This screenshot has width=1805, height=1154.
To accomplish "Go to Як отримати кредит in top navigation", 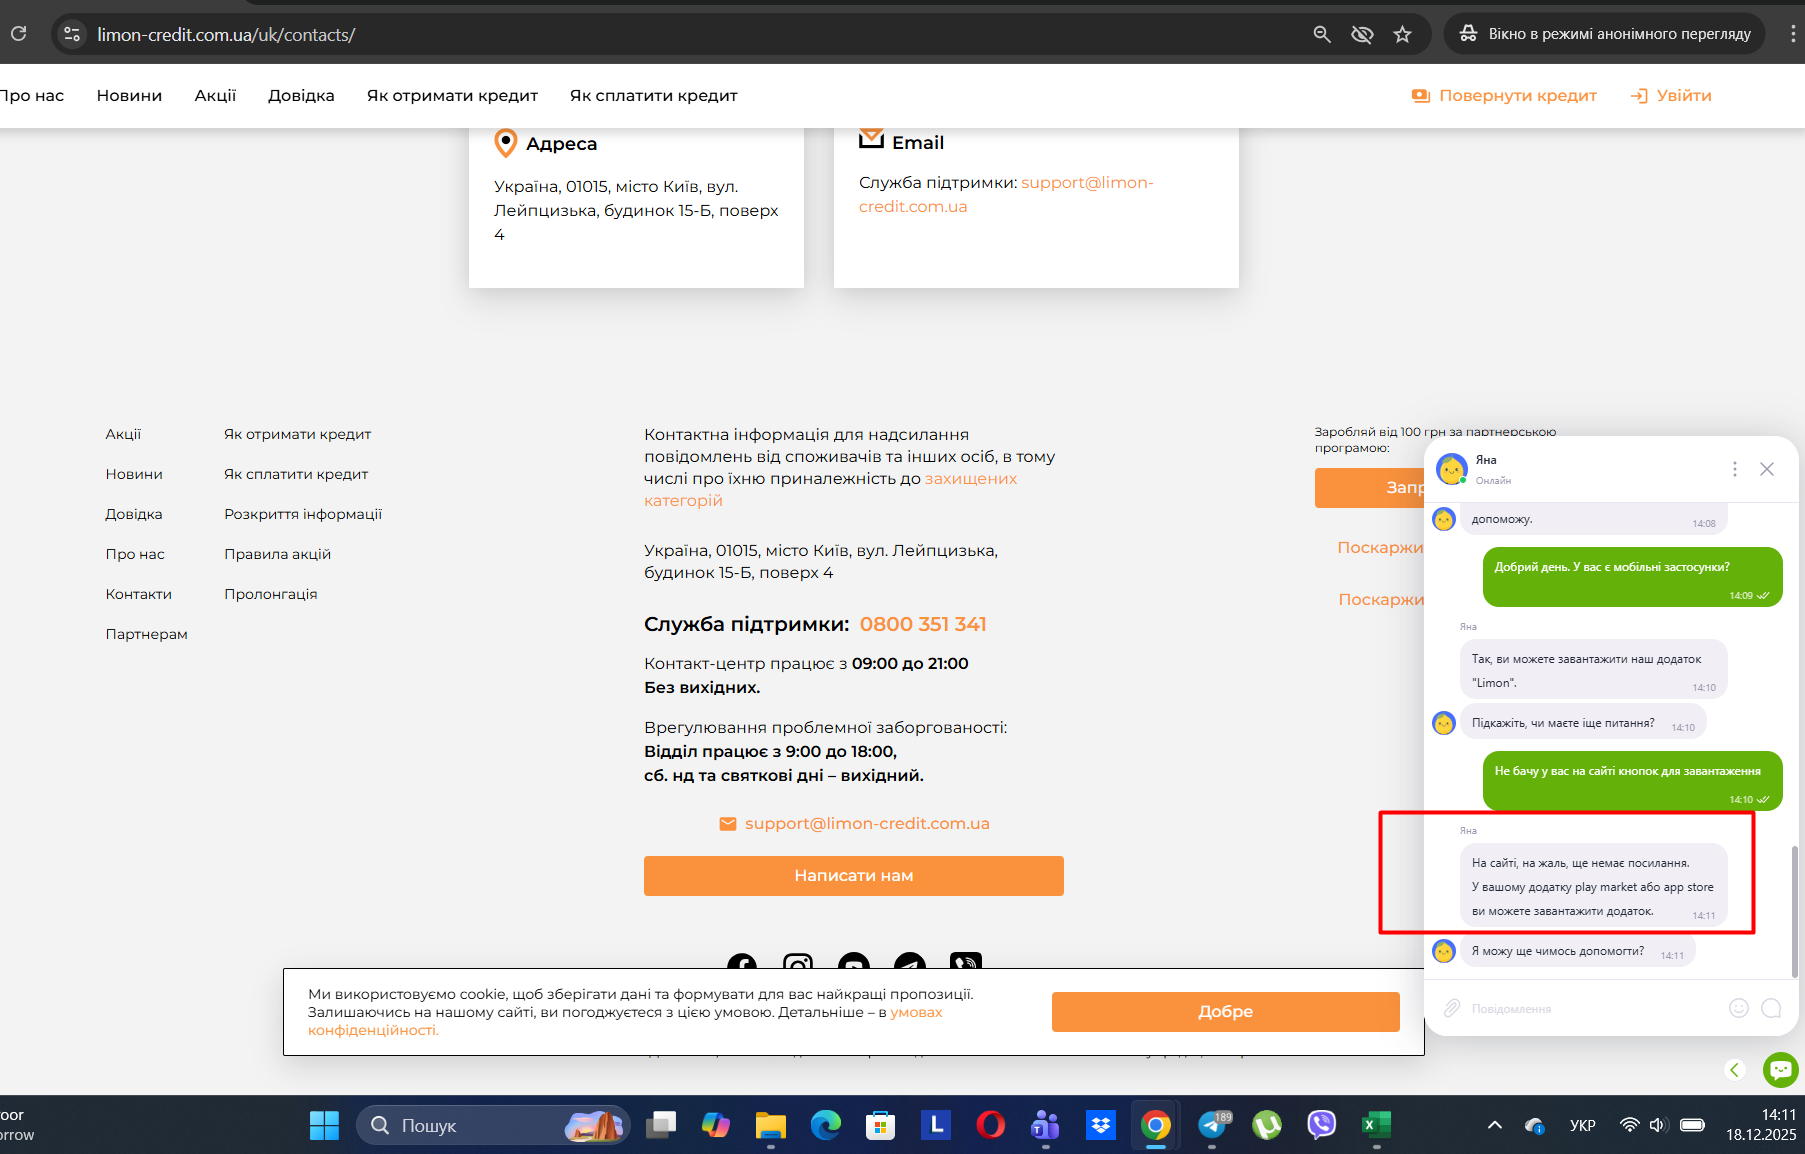I will pyautogui.click(x=452, y=96).
